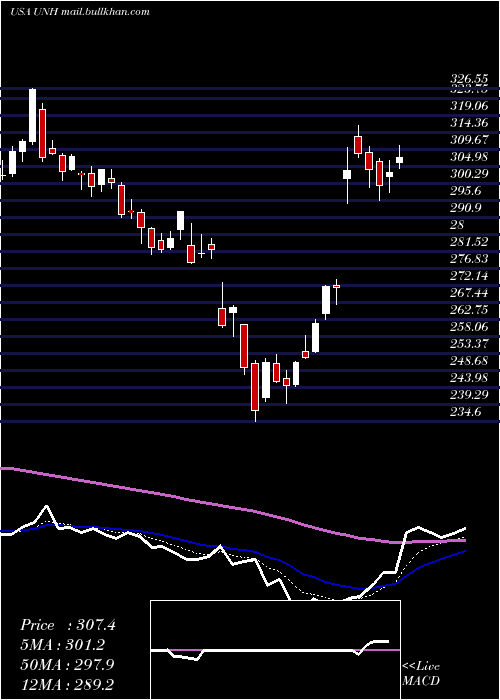Click the 309.67 price axis label
Image resolution: width=500 pixels, height=700 pixels.
469,140
